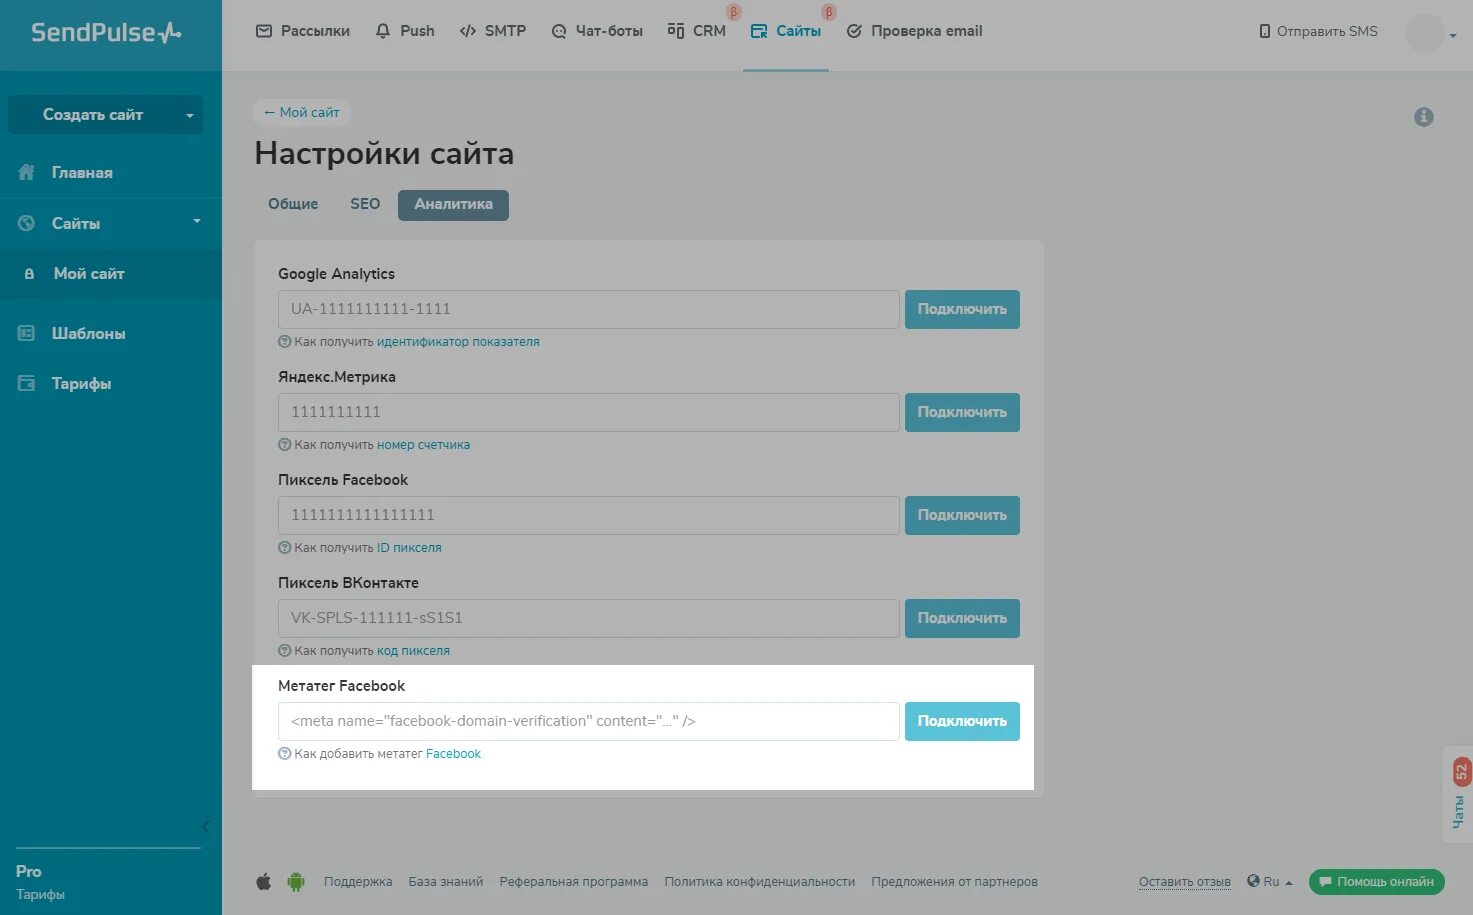Click the help icon beside Facebook metatag hint

pos(284,754)
